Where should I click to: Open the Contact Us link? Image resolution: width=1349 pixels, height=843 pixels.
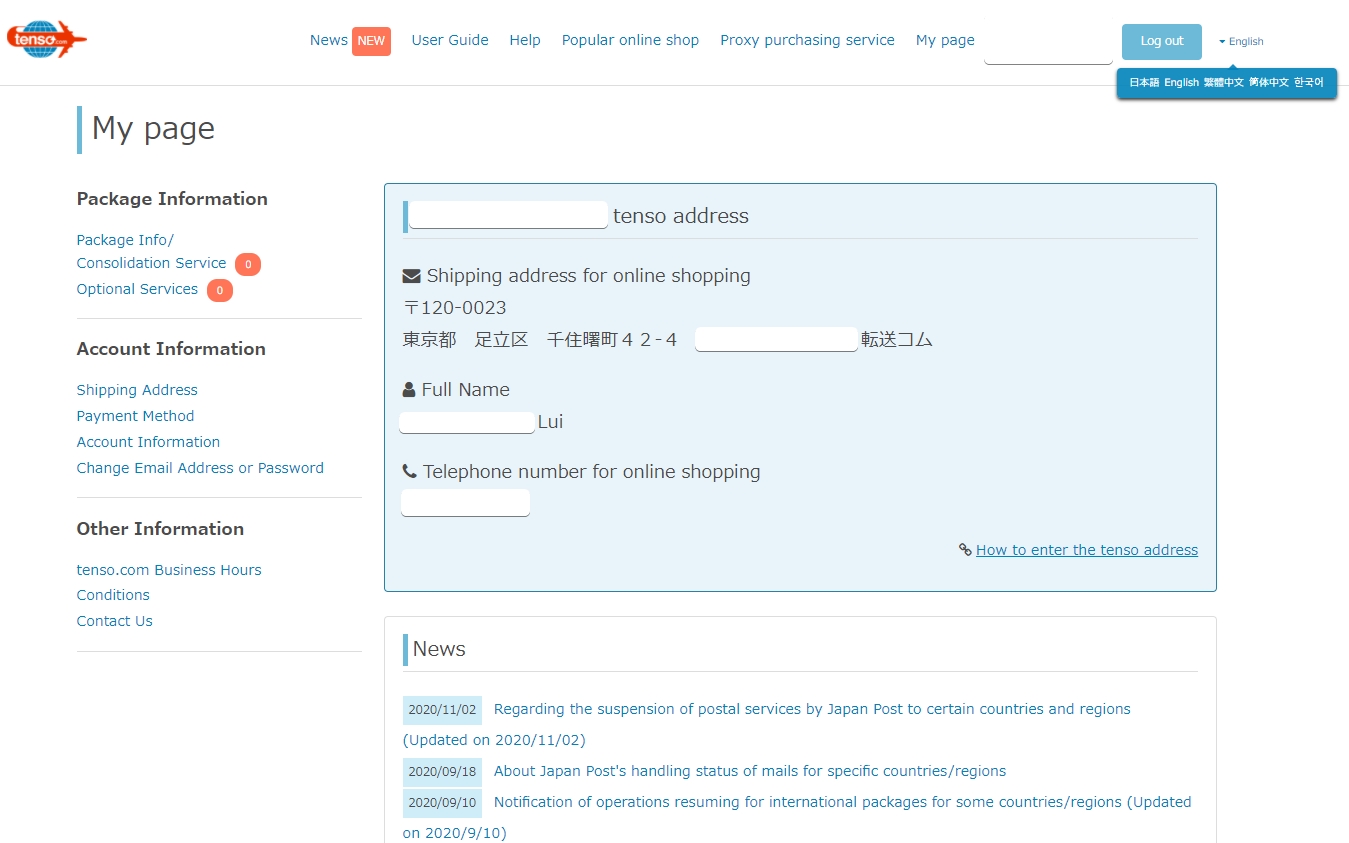pyautogui.click(x=115, y=621)
